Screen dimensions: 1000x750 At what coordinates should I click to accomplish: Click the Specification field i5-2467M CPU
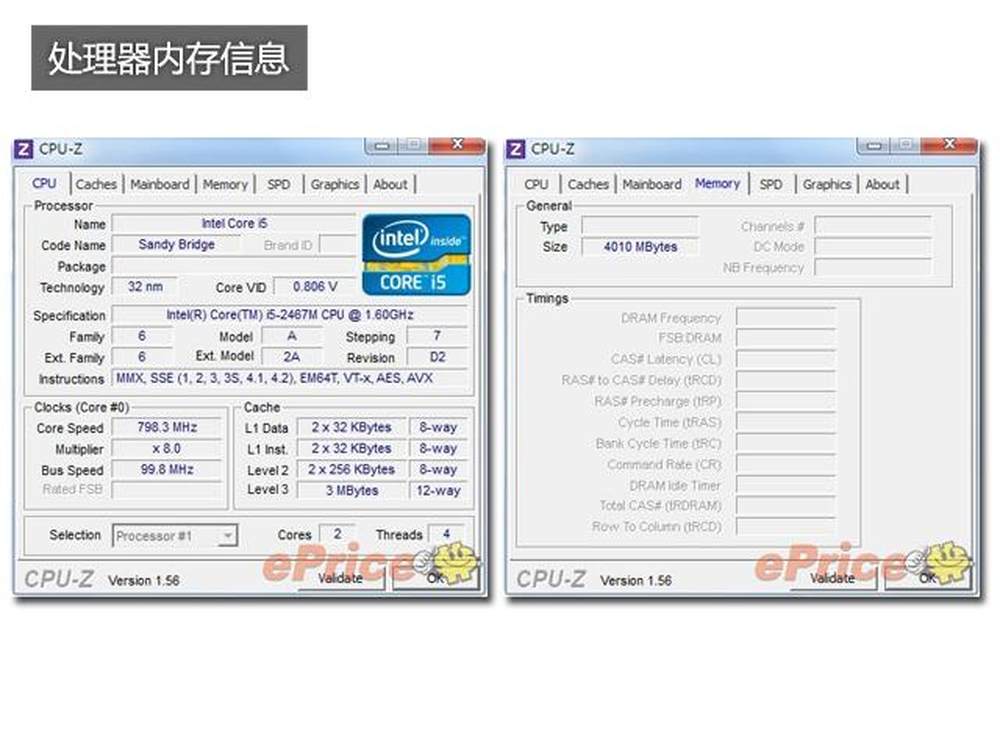coord(290,315)
